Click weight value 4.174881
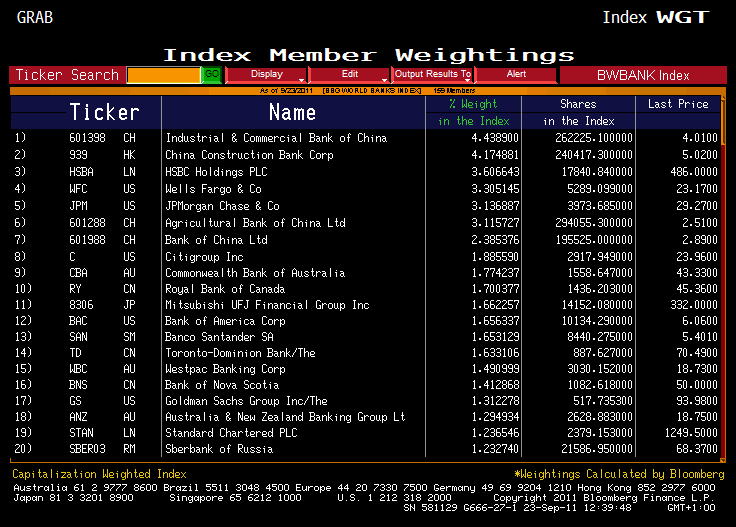 (x=495, y=155)
